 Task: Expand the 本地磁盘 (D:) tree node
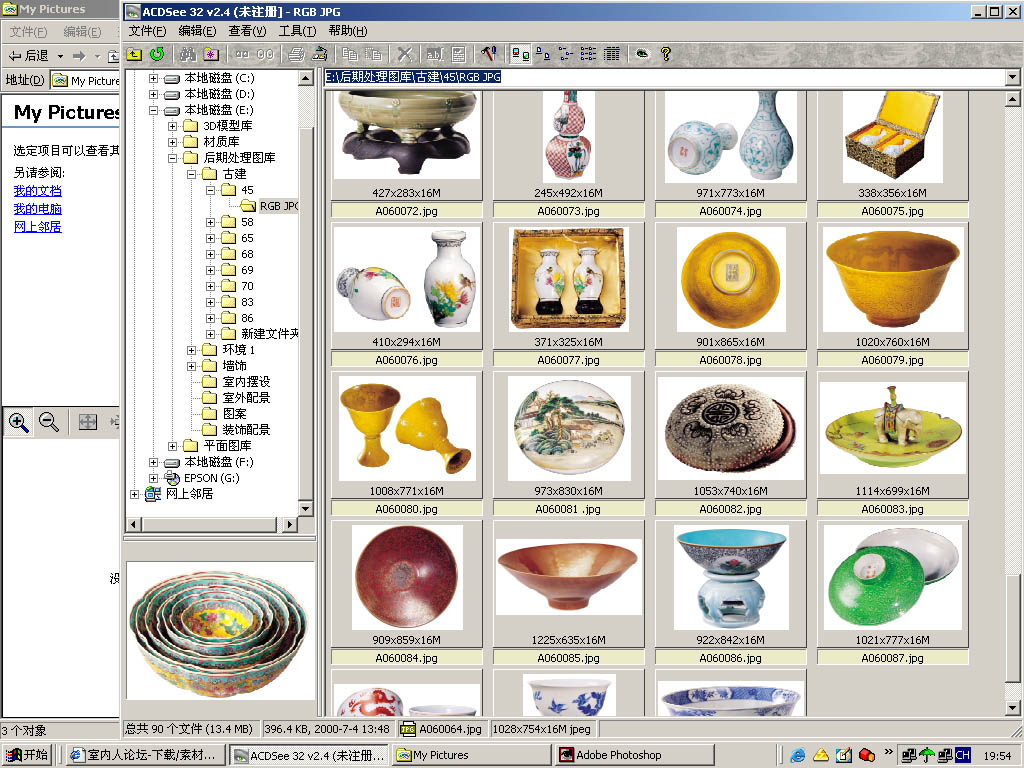[153, 94]
